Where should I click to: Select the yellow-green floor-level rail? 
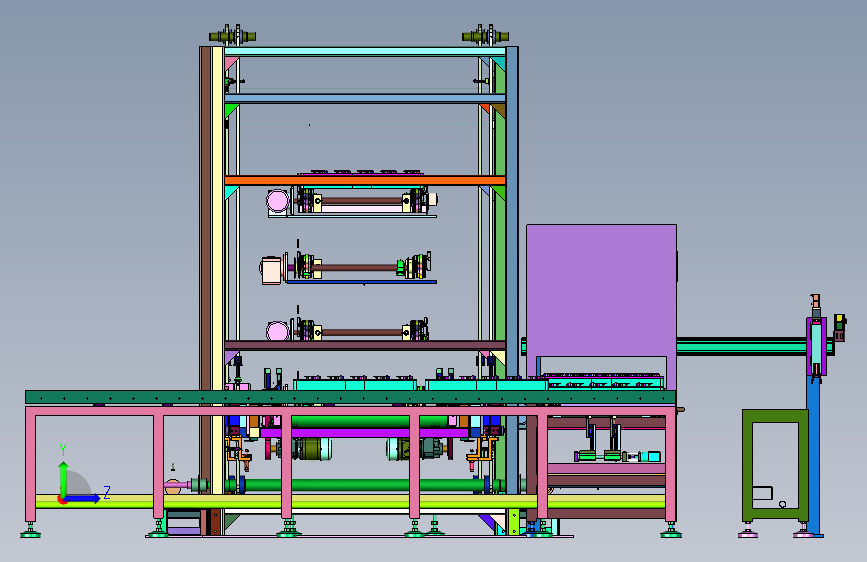[350, 502]
